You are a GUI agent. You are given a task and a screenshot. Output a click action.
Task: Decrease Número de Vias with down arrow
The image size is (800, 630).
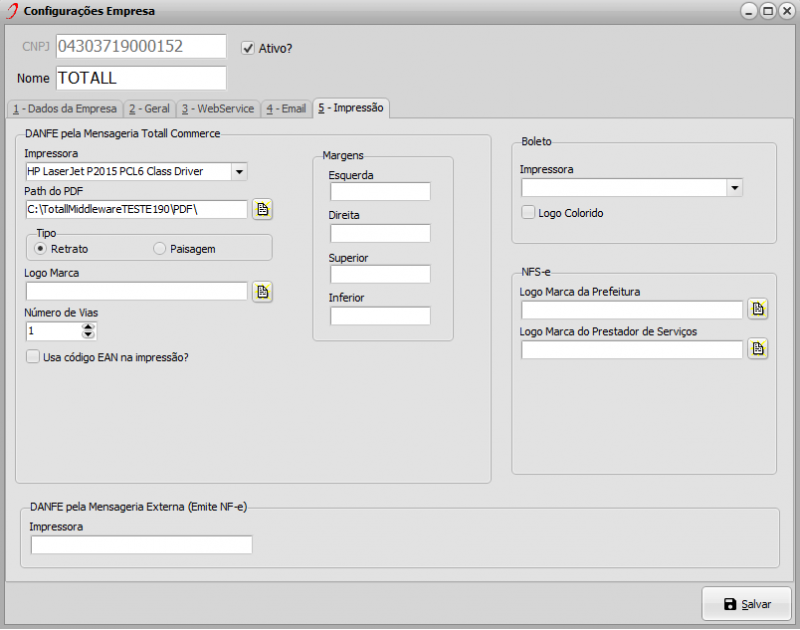[x=88, y=335]
